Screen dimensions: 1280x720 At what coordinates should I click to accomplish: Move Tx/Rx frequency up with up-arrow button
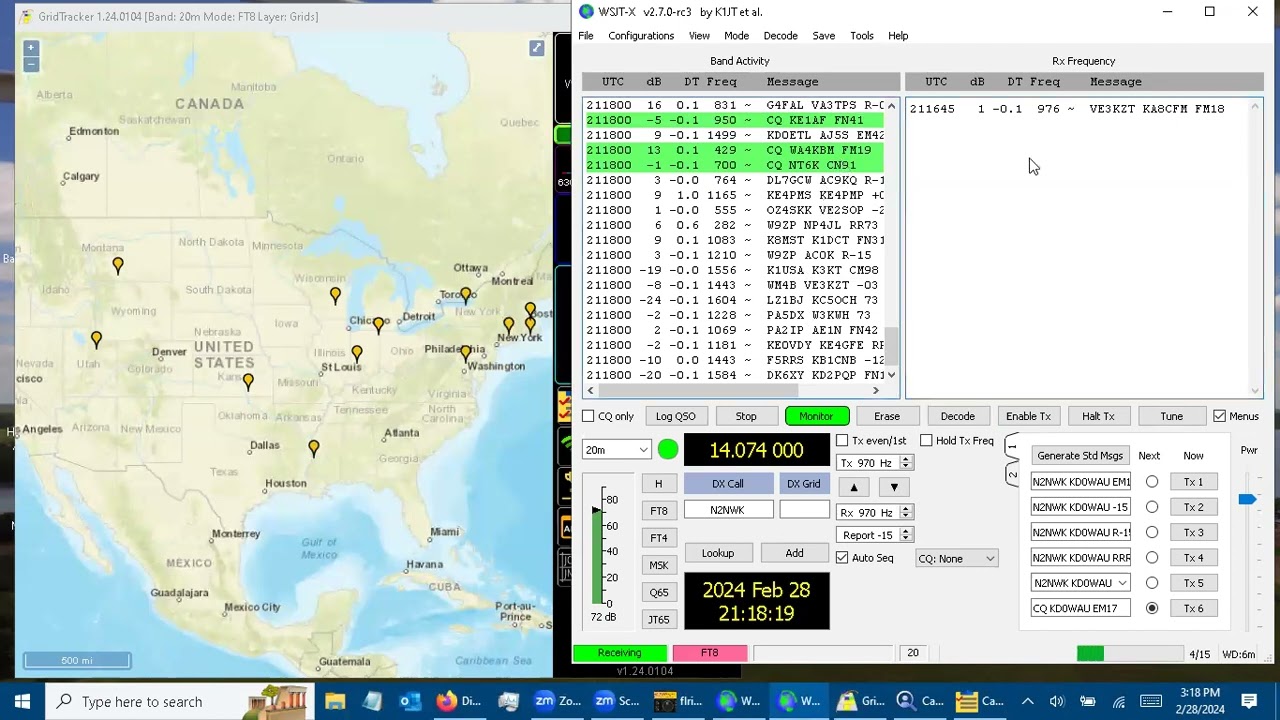point(854,487)
